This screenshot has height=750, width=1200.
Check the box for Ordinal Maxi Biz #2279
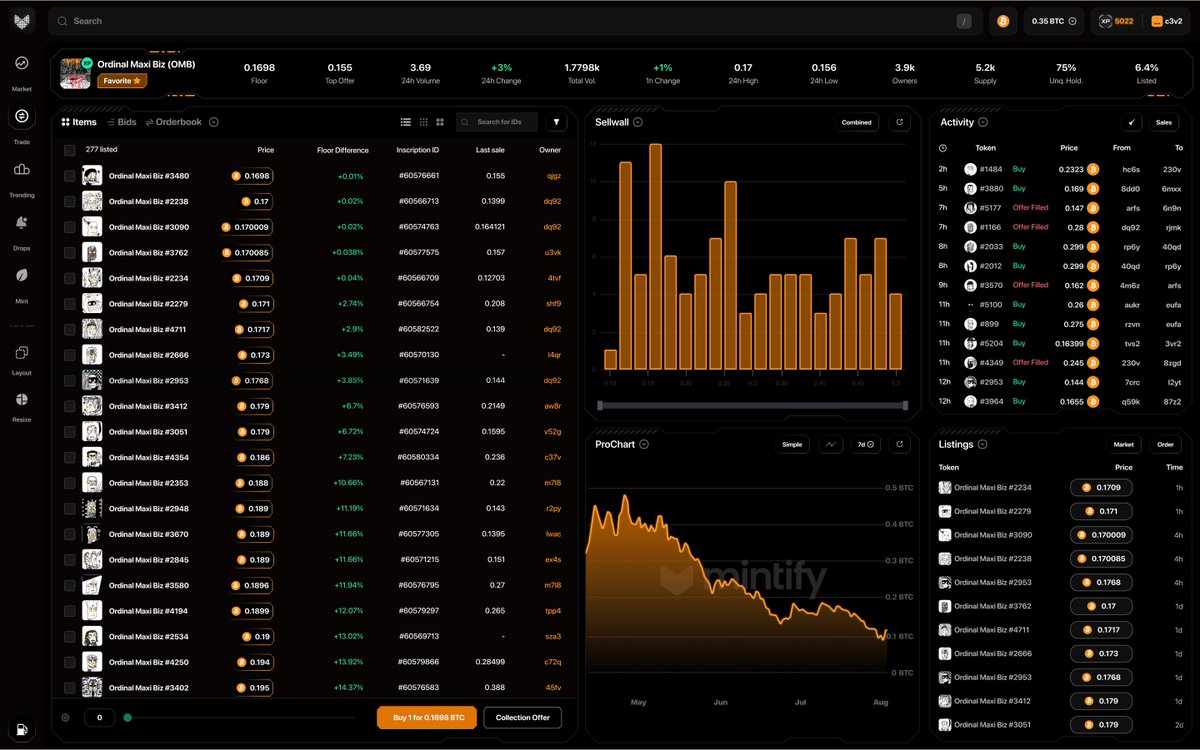point(70,304)
